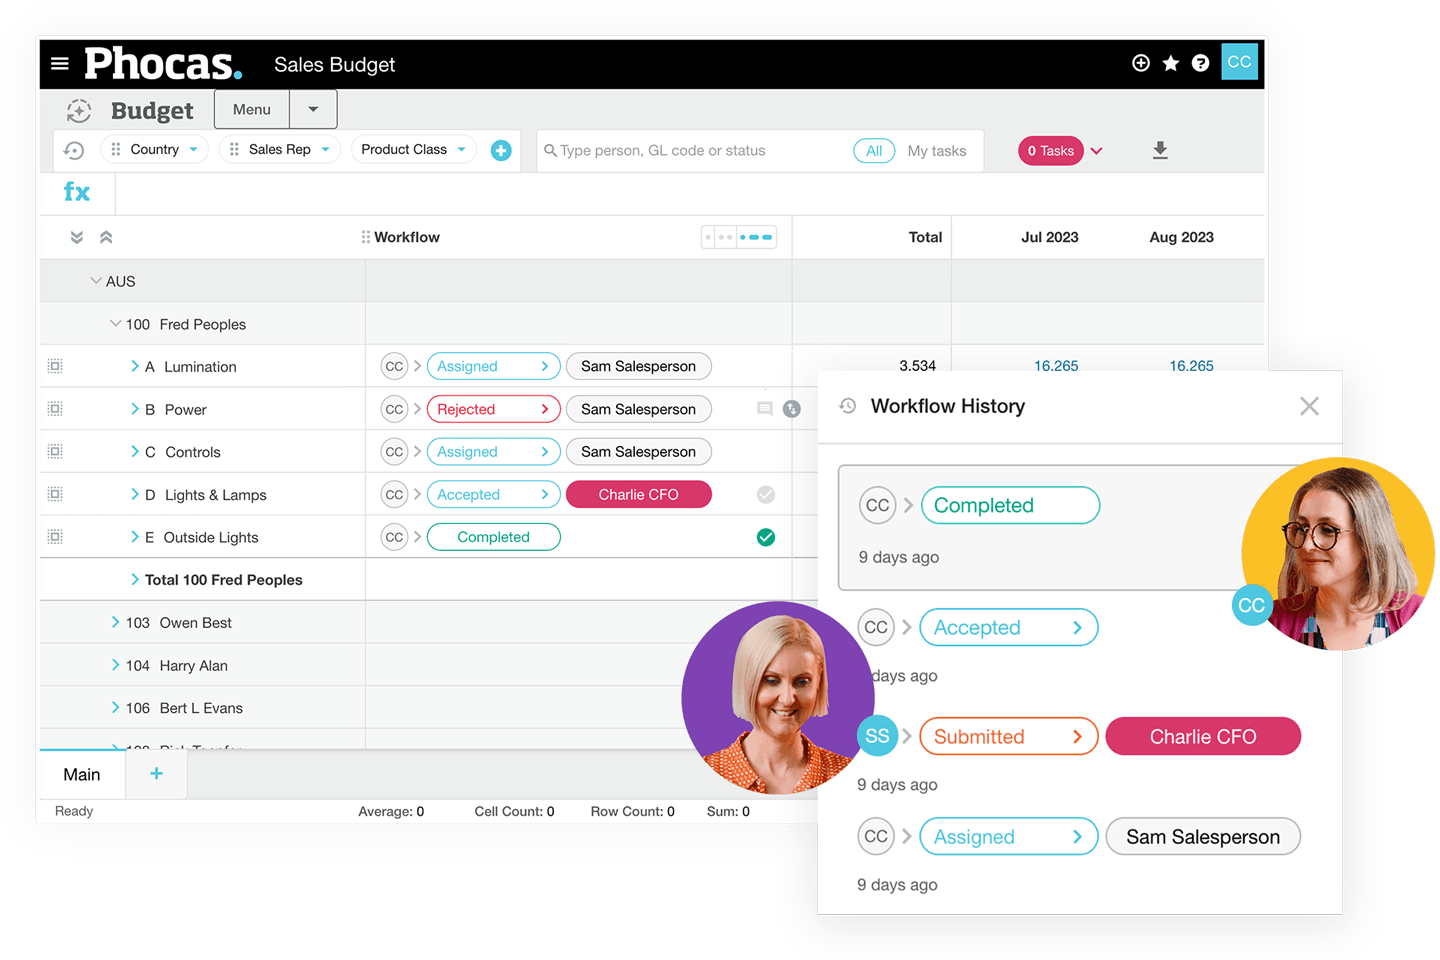Add a new sheet tab with plus
Screen dimensions: 1440x960
156,774
